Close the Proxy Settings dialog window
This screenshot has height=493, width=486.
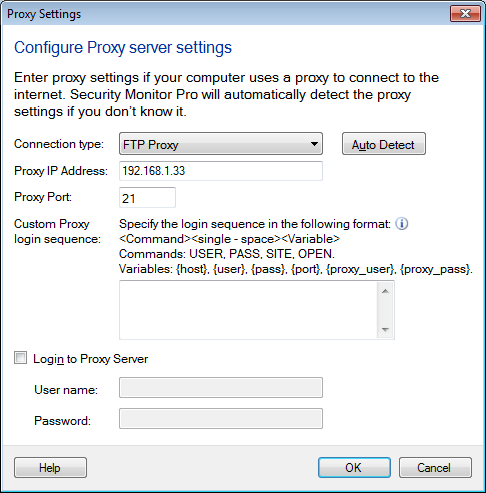tap(465, 14)
